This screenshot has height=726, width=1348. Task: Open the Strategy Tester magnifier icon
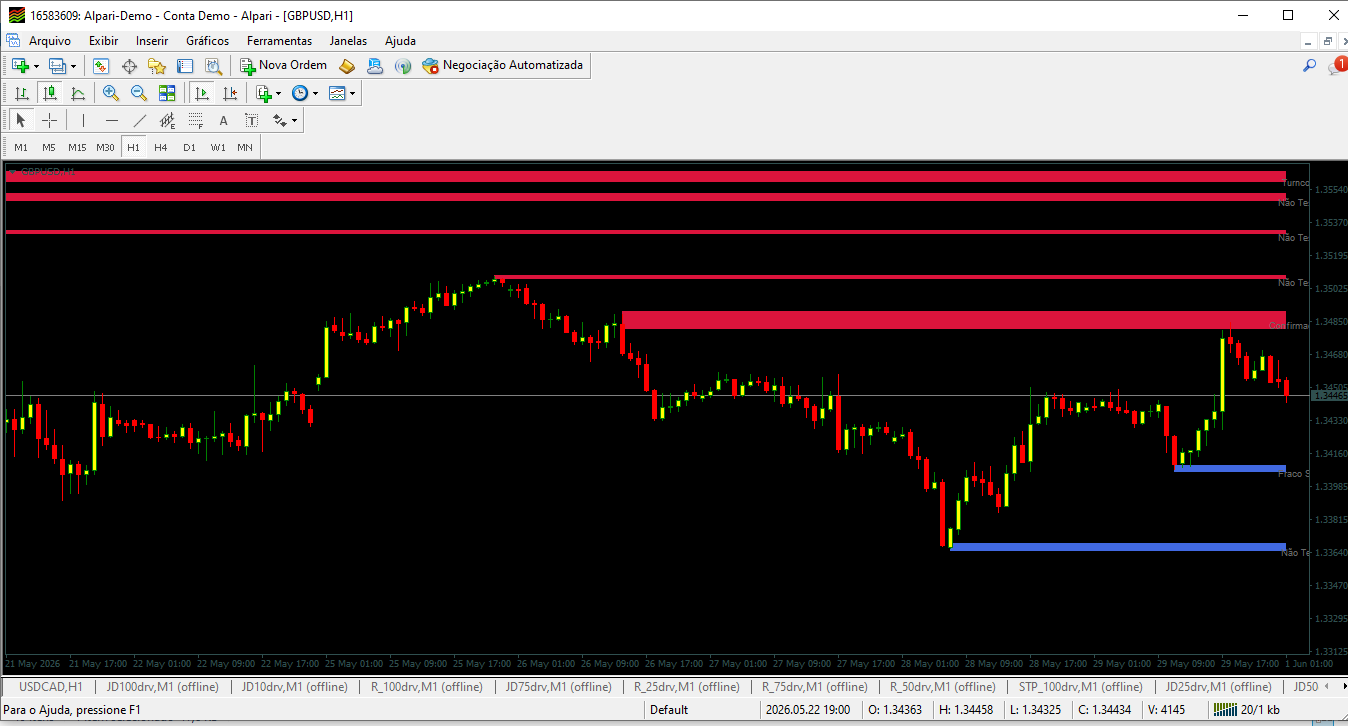tap(213, 66)
